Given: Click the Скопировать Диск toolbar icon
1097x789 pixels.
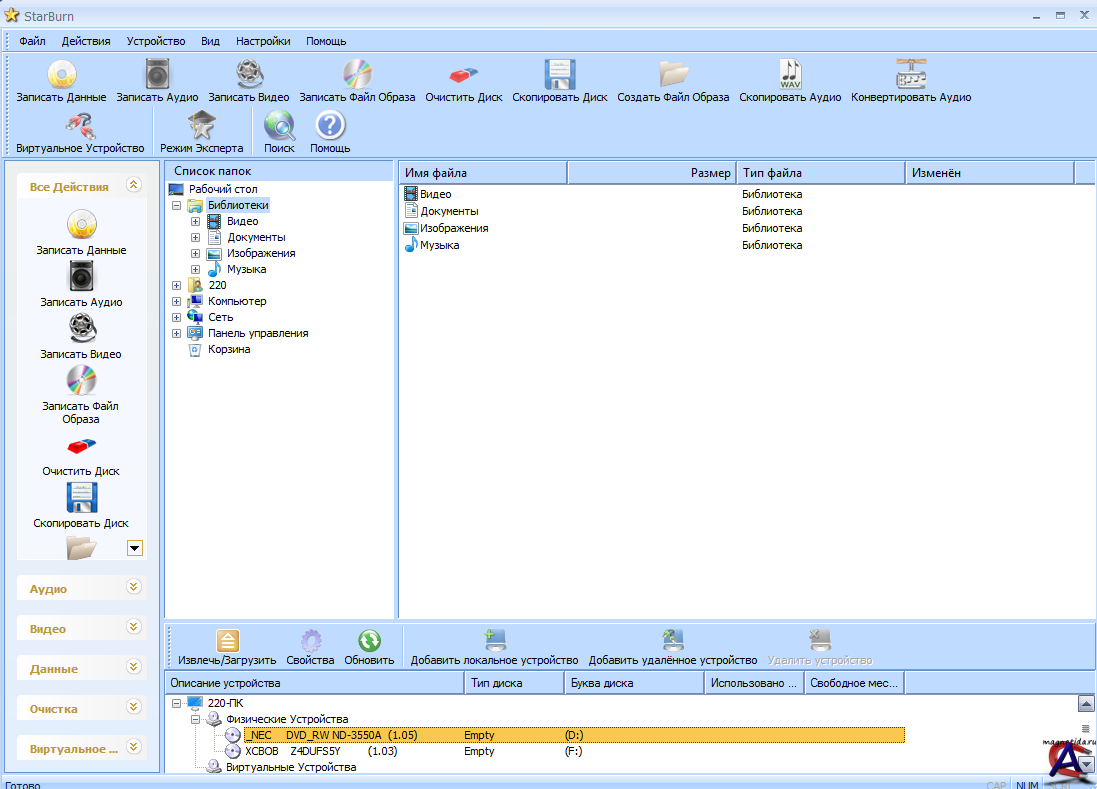Looking at the screenshot, I should pyautogui.click(x=560, y=79).
